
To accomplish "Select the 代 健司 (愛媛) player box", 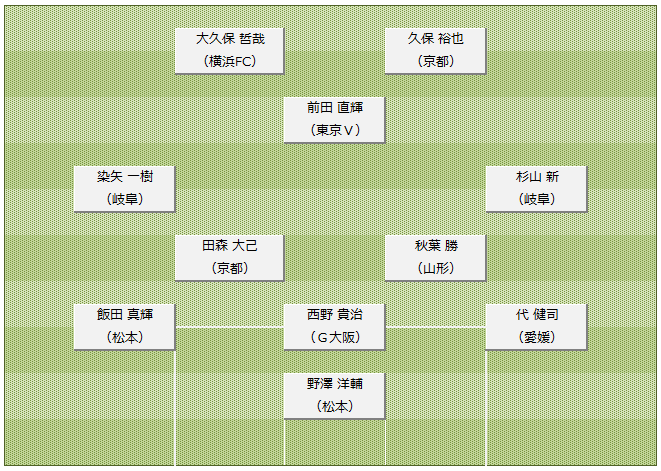I will point(536,327).
